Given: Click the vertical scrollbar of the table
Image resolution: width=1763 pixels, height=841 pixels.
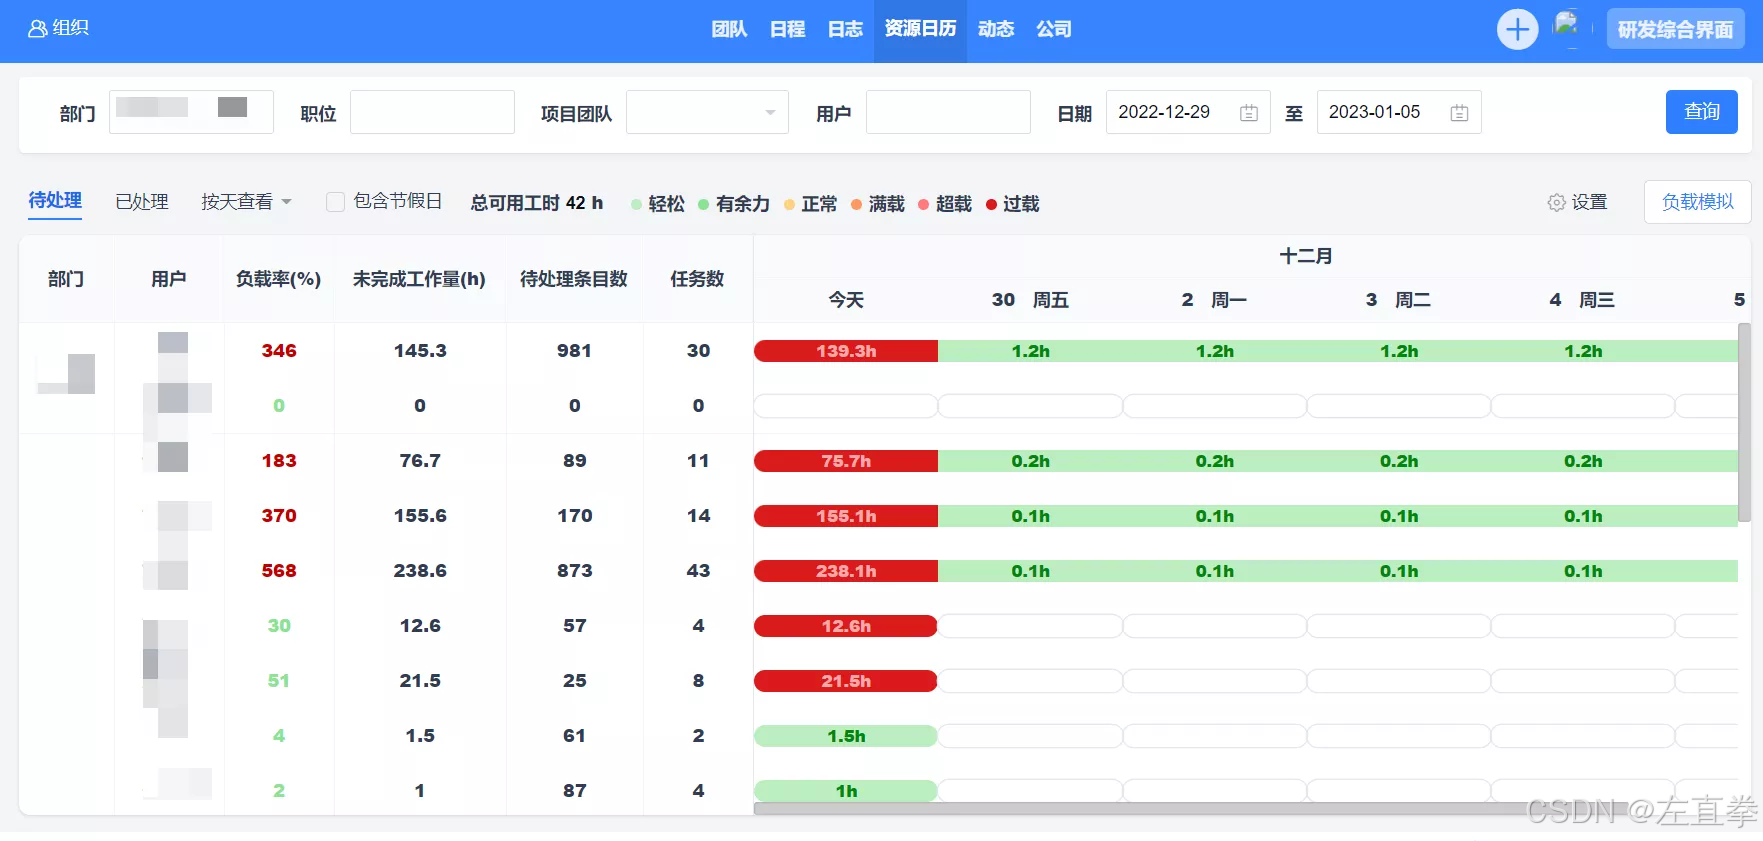Looking at the screenshot, I should [1744, 422].
